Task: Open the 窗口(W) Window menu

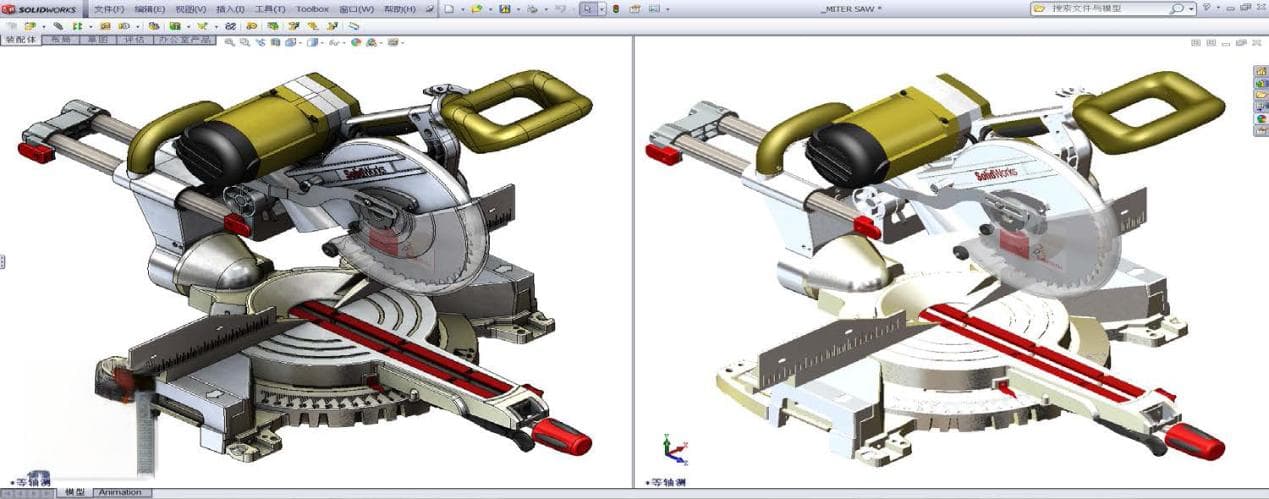Action: pos(356,9)
